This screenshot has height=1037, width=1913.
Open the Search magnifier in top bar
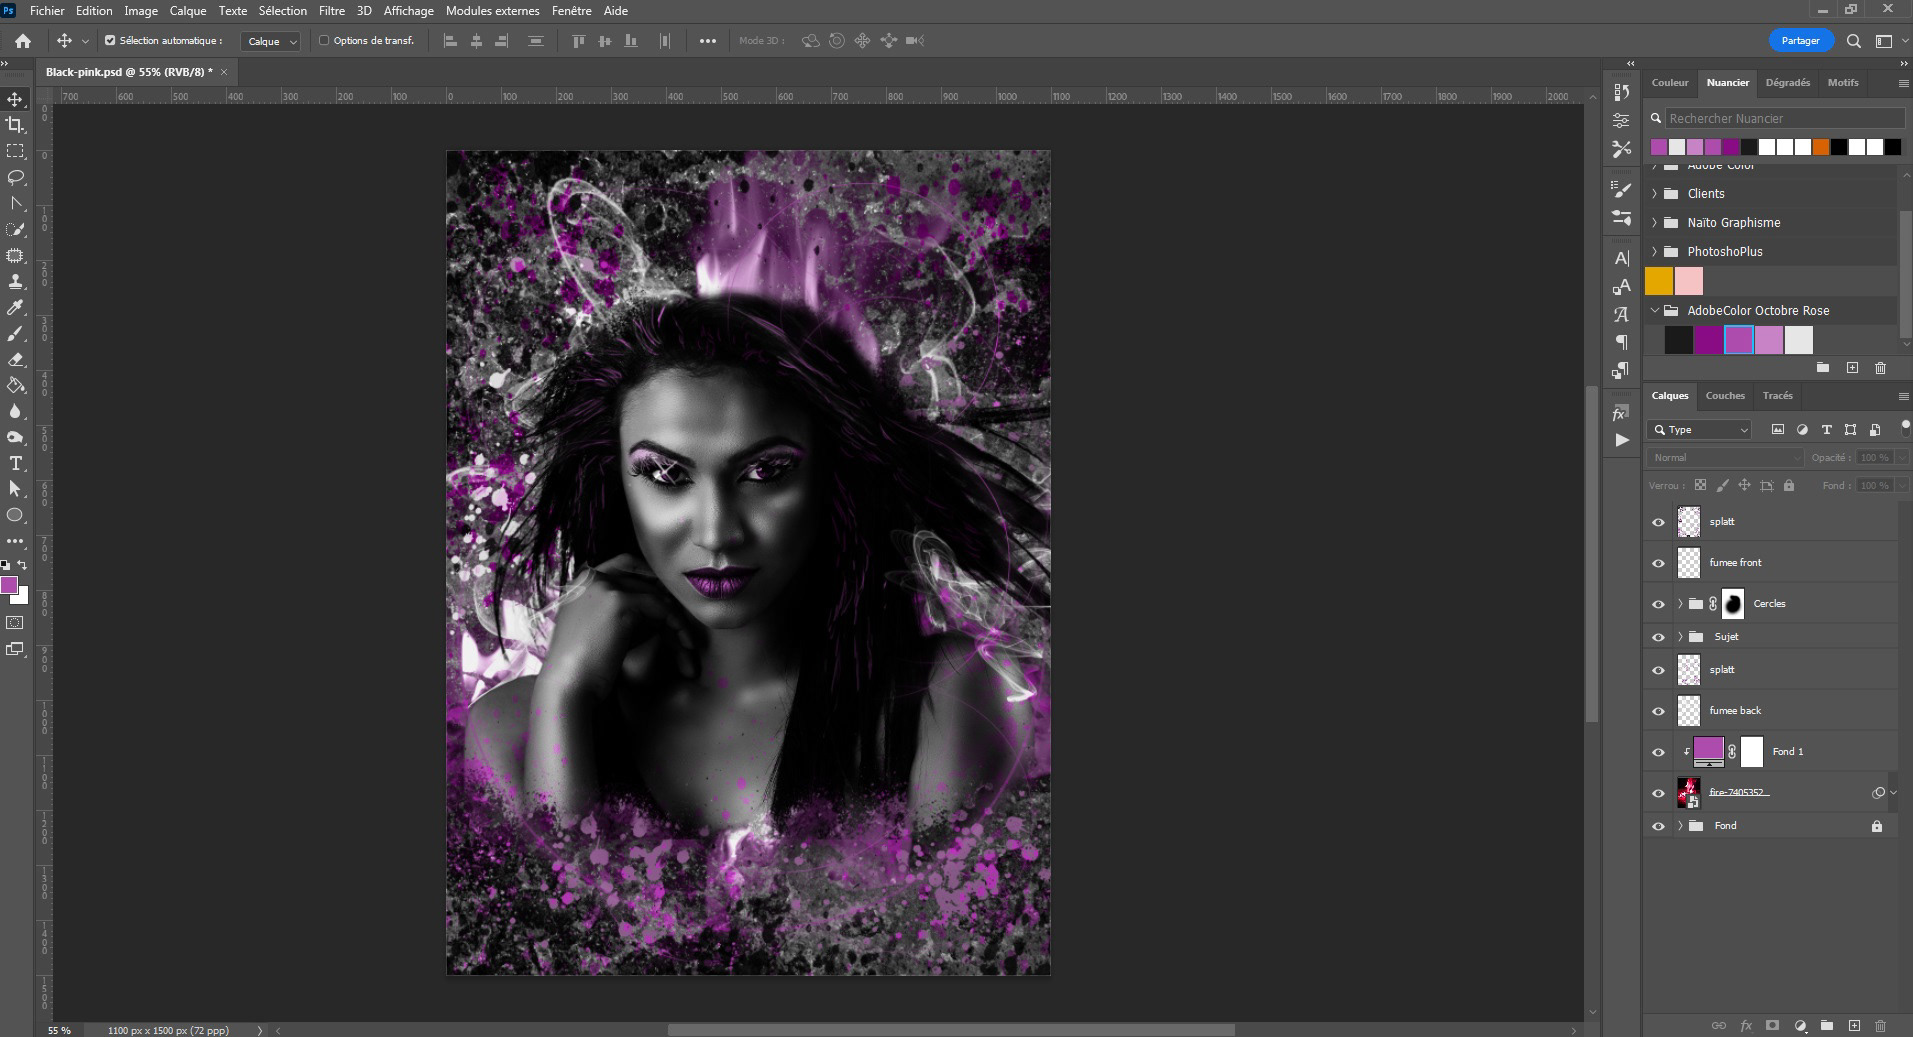(x=1853, y=41)
